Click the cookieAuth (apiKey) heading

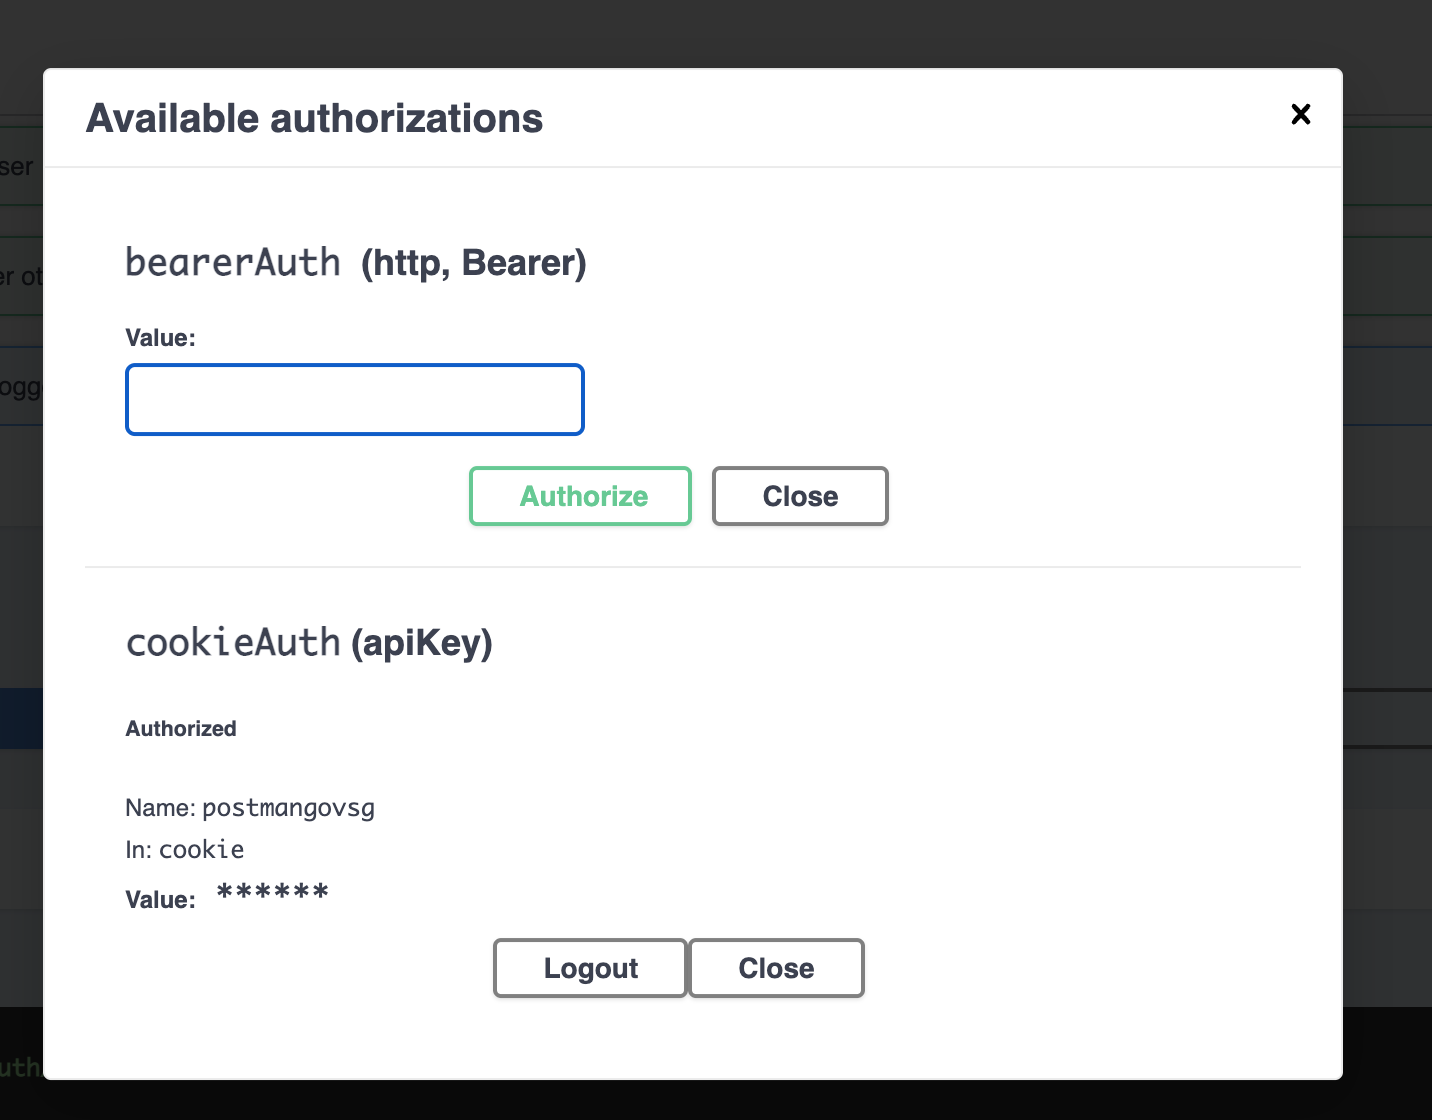[x=309, y=643]
